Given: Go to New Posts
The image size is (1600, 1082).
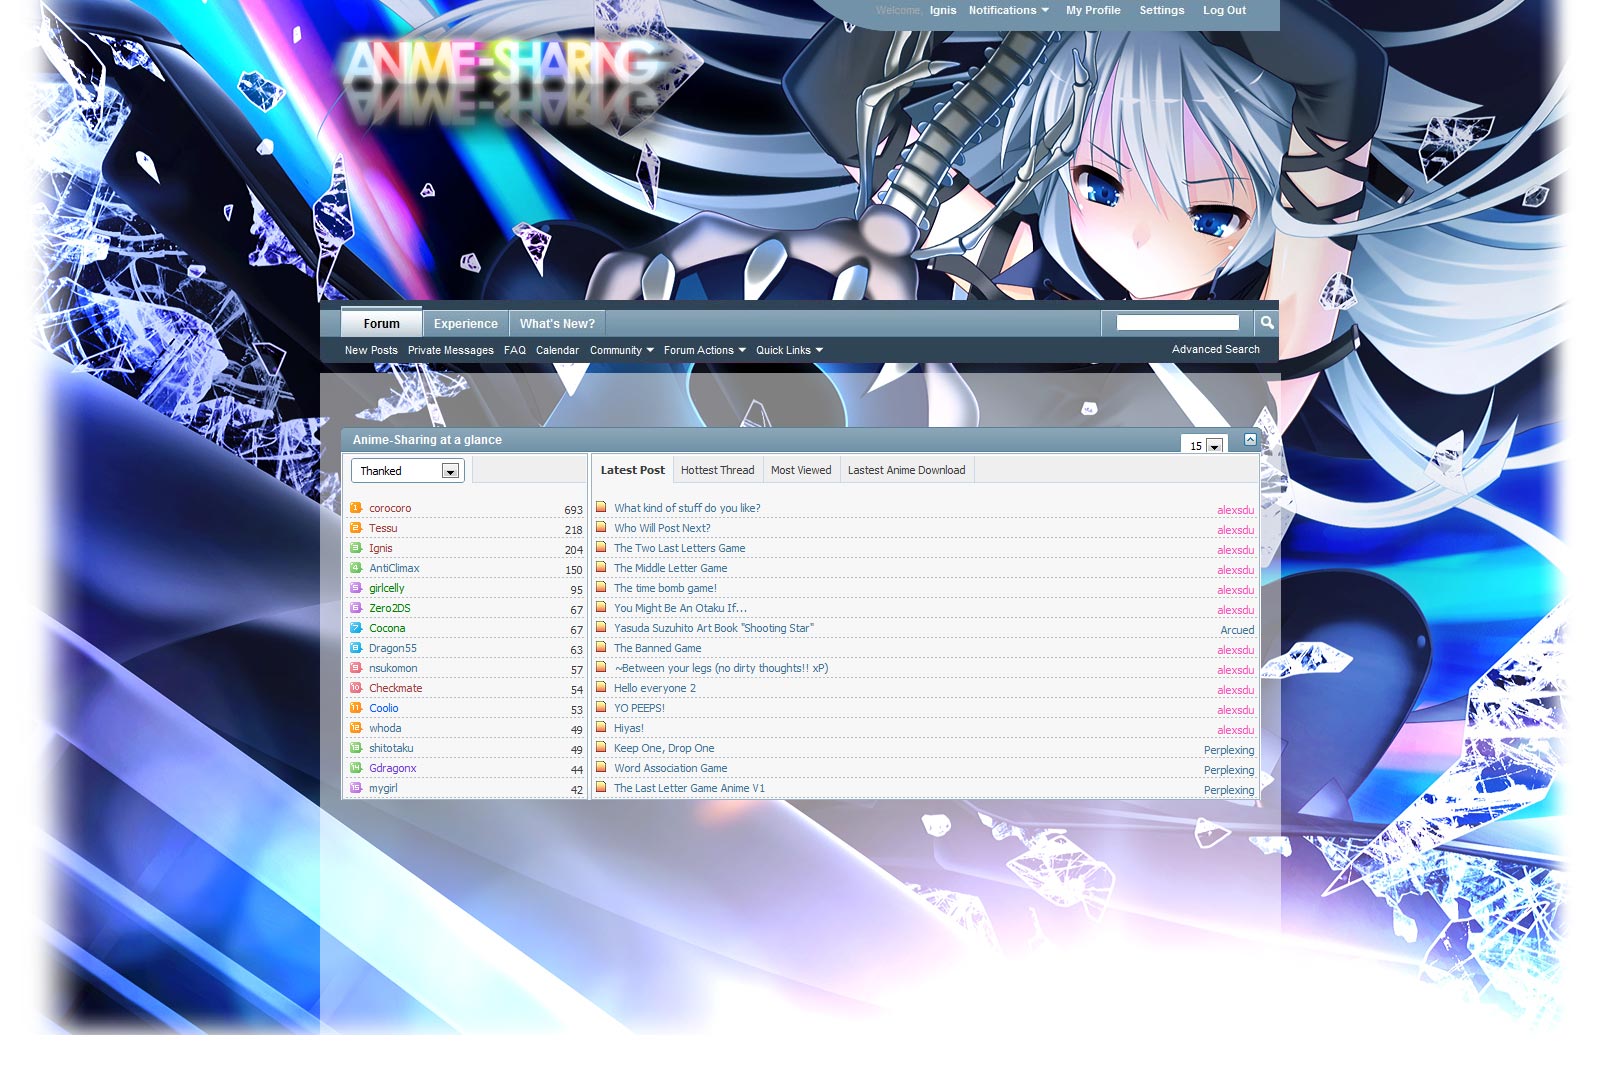Looking at the screenshot, I should point(371,350).
